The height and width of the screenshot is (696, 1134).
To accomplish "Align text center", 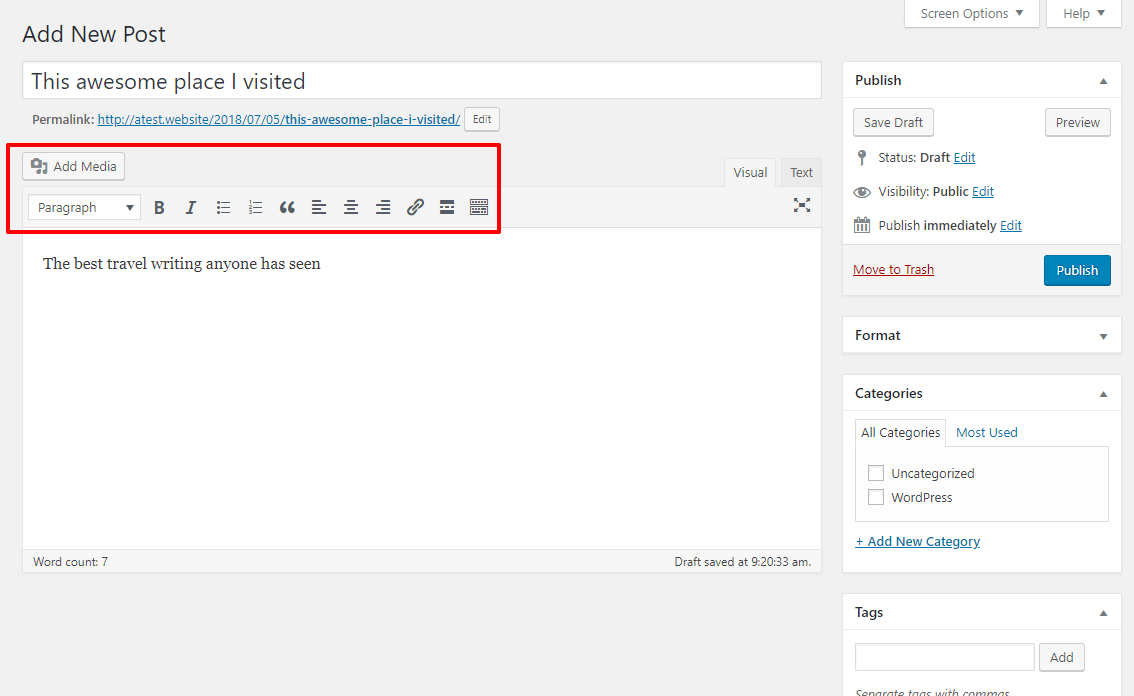I will click(x=351, y=208).
